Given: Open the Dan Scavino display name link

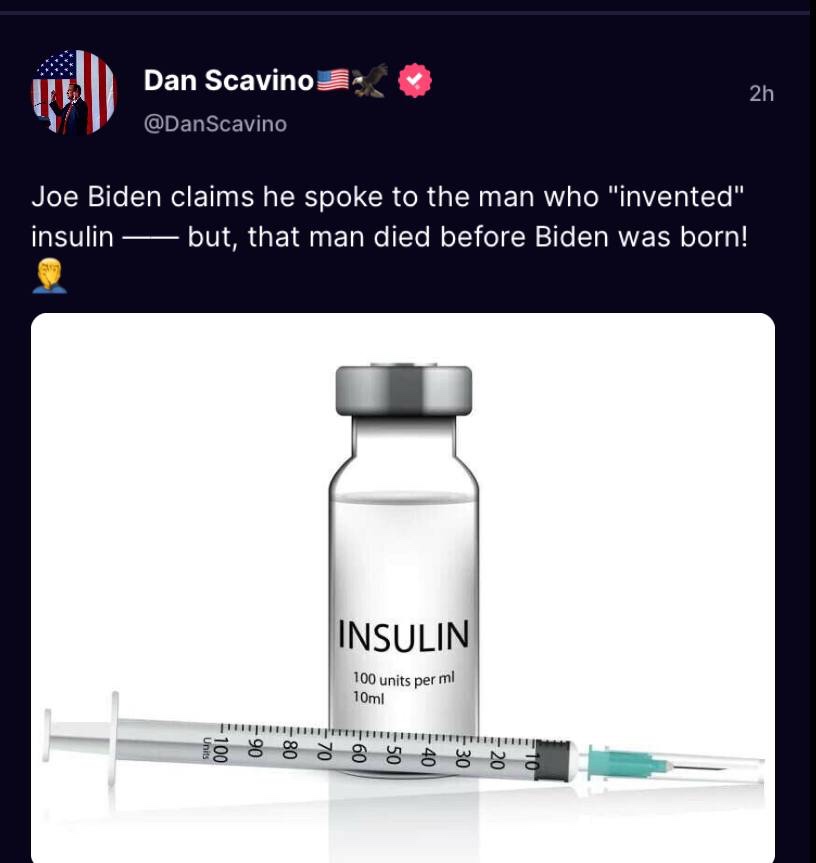Looking at the screenshot, I should click(229, 82).
